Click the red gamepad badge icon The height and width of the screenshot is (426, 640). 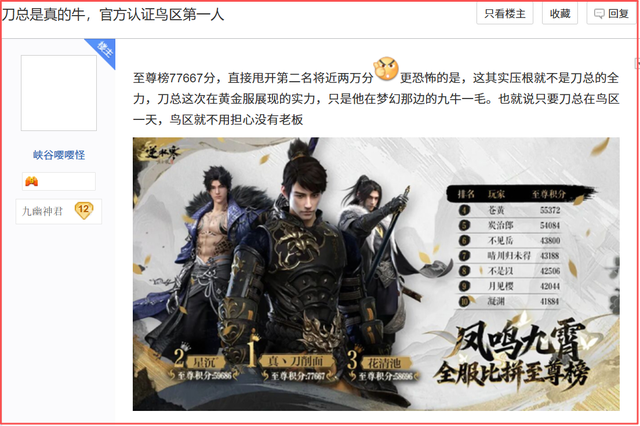[x=31, y=181]
